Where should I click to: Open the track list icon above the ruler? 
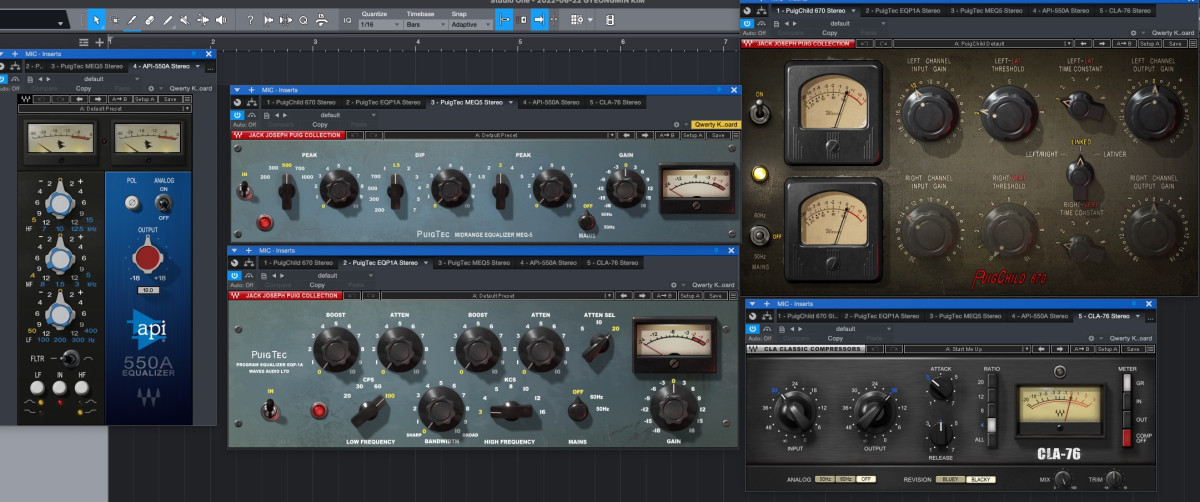84,42
